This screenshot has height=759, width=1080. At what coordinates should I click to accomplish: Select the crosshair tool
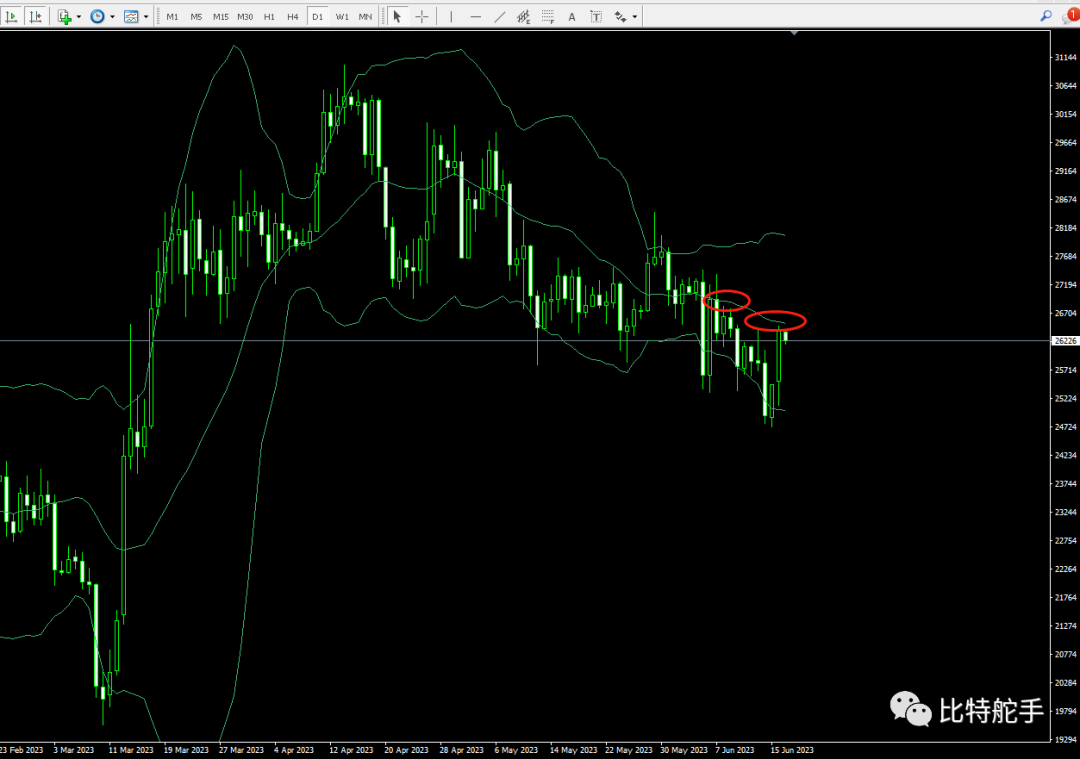point(422,17)
